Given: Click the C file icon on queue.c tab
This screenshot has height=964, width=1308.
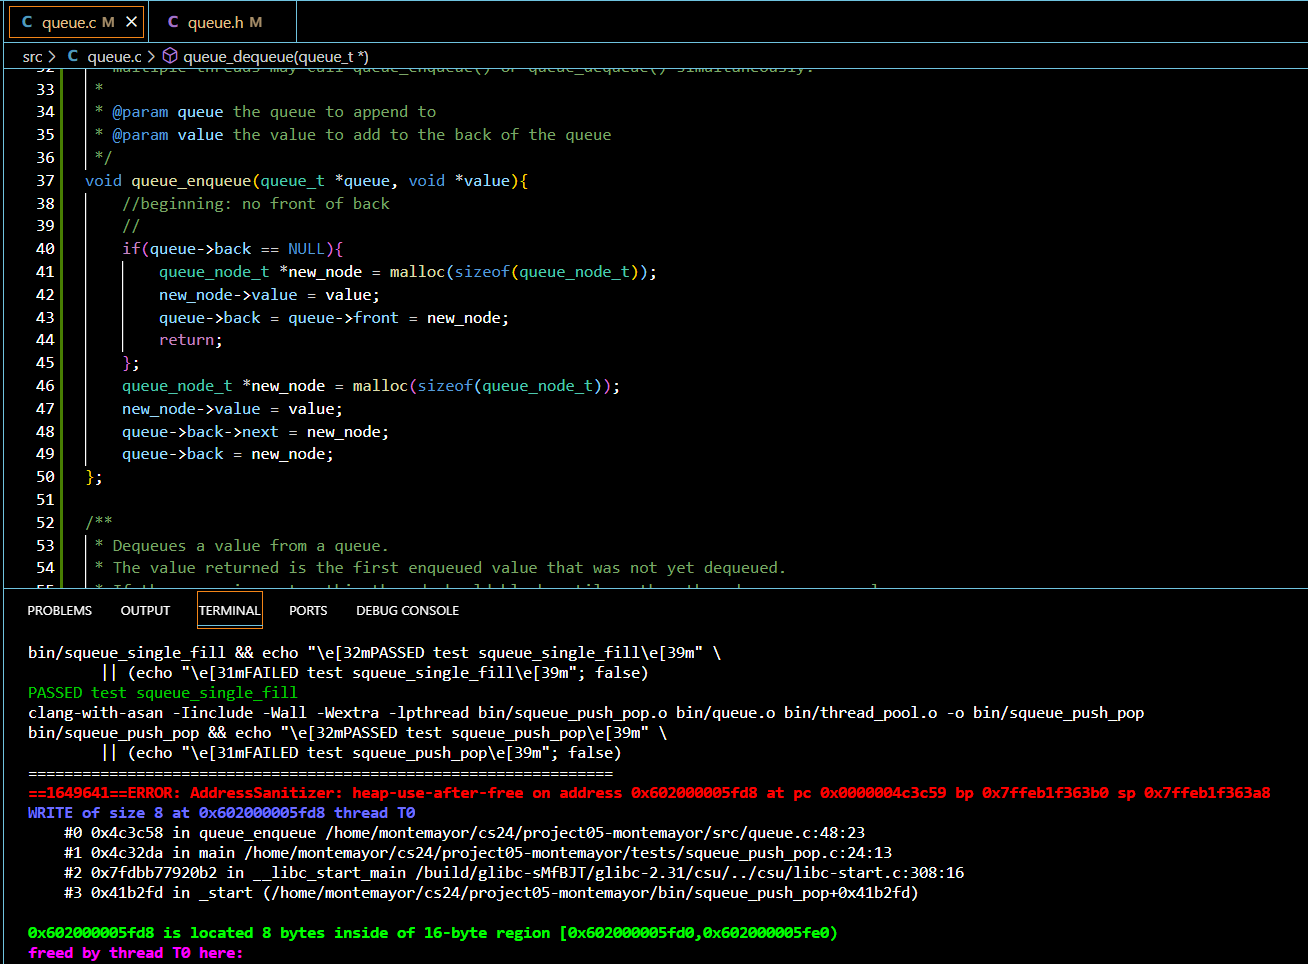Looking at the screenshot, I should pyautogui.click(x=27, y=21).
